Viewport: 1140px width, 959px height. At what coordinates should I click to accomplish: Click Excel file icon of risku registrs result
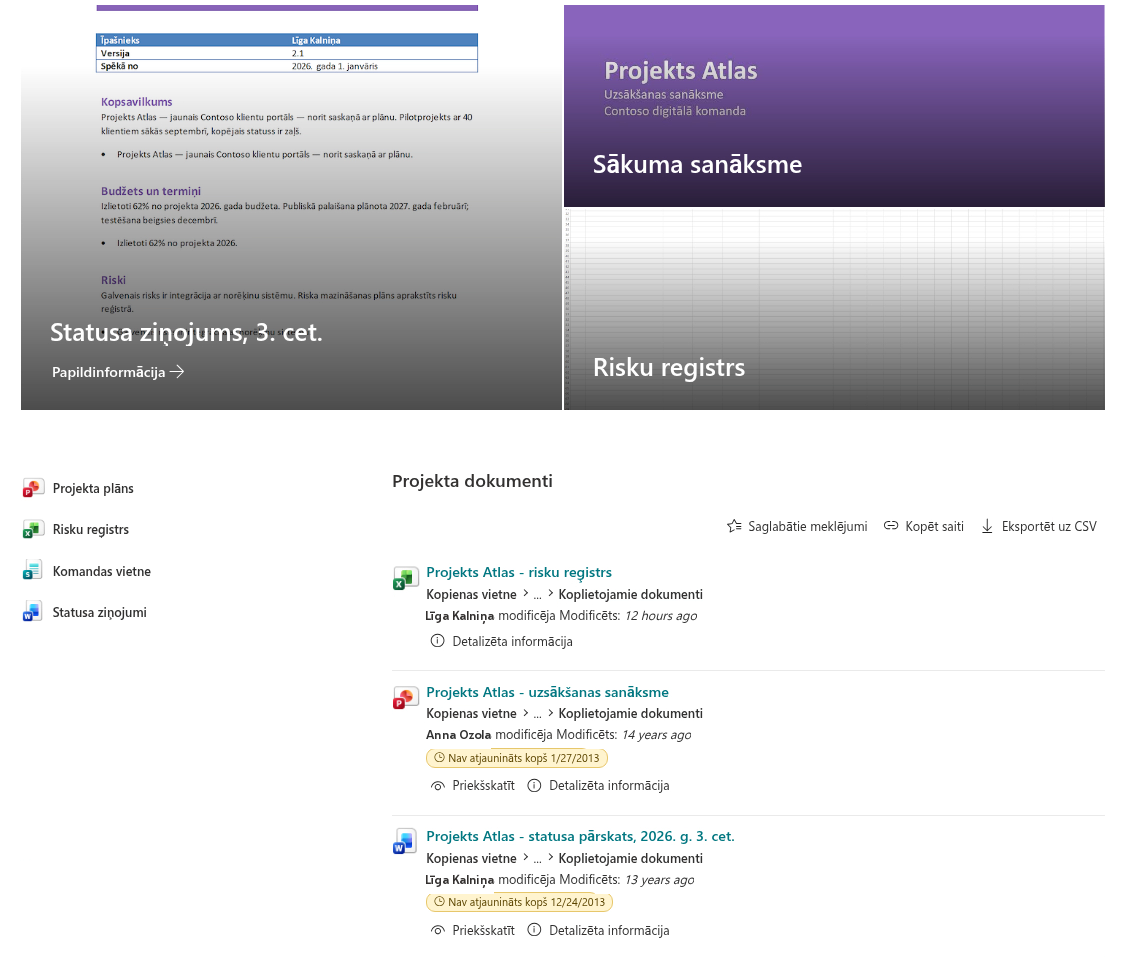[405, 578]
